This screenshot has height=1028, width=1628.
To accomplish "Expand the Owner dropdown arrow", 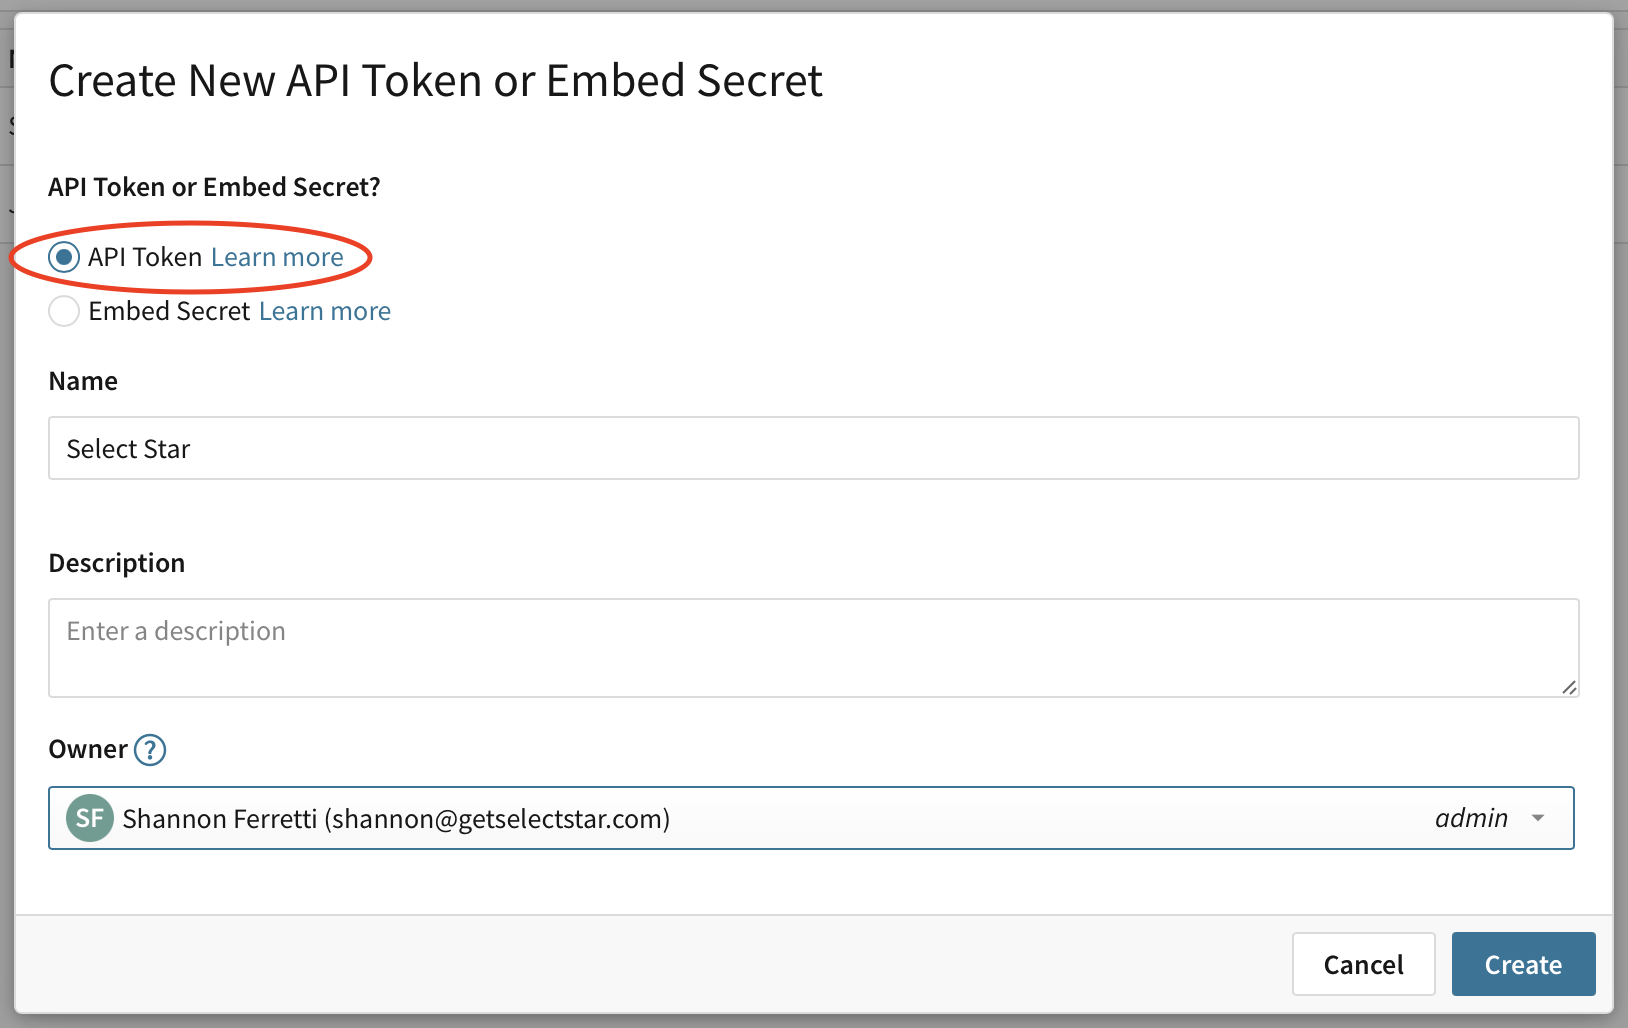I will (1538, 818).
